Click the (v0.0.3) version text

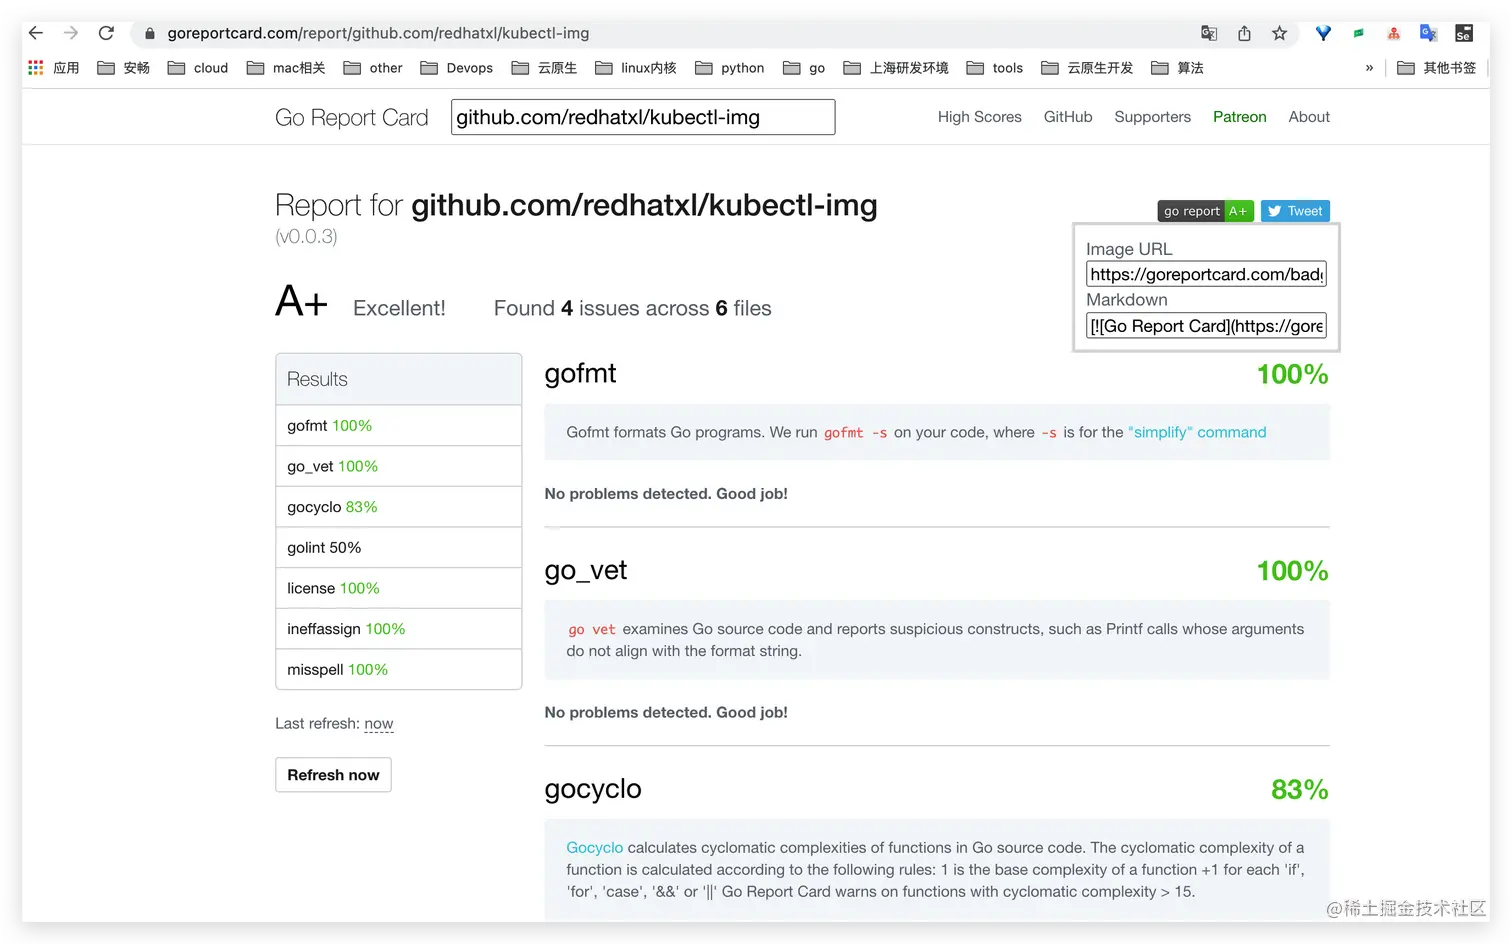point(306,237)
